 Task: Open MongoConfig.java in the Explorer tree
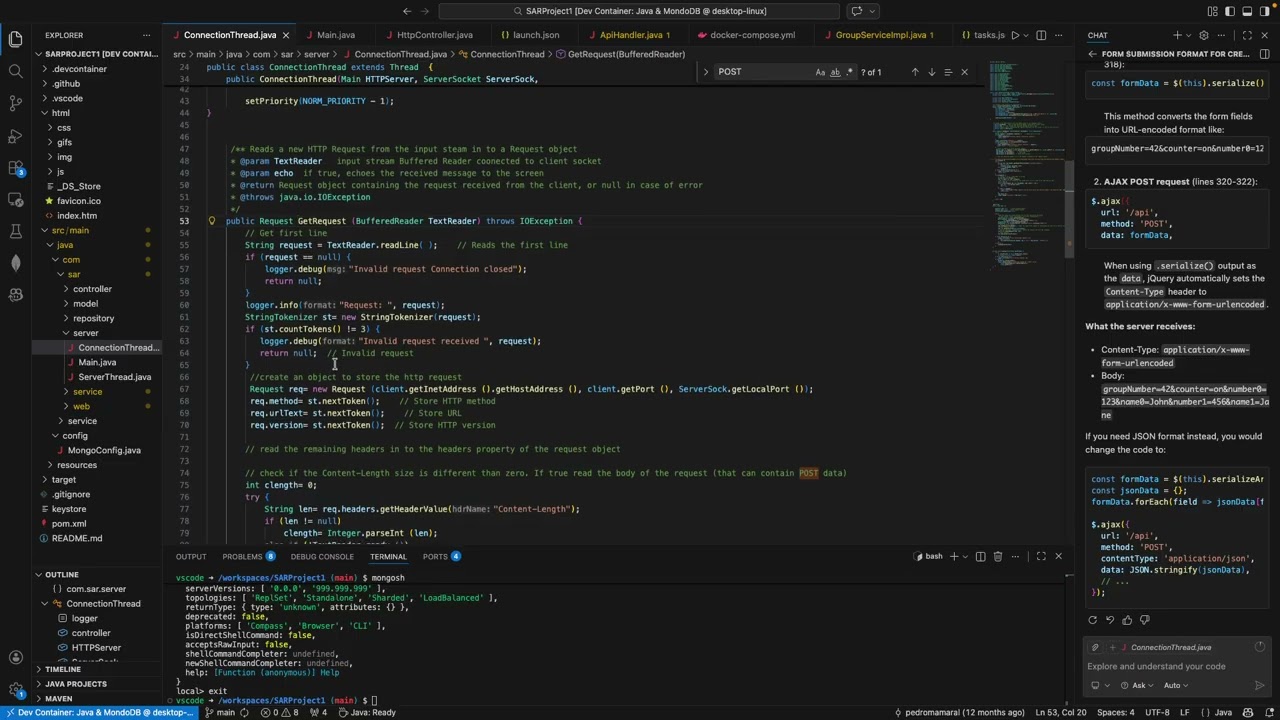point(103,450)
